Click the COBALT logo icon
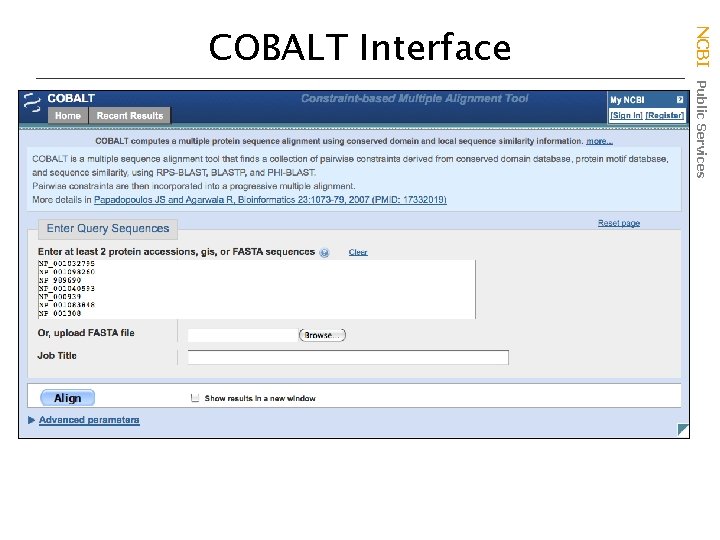Screen dimensions: 720x540 click(x=32, y=103)
